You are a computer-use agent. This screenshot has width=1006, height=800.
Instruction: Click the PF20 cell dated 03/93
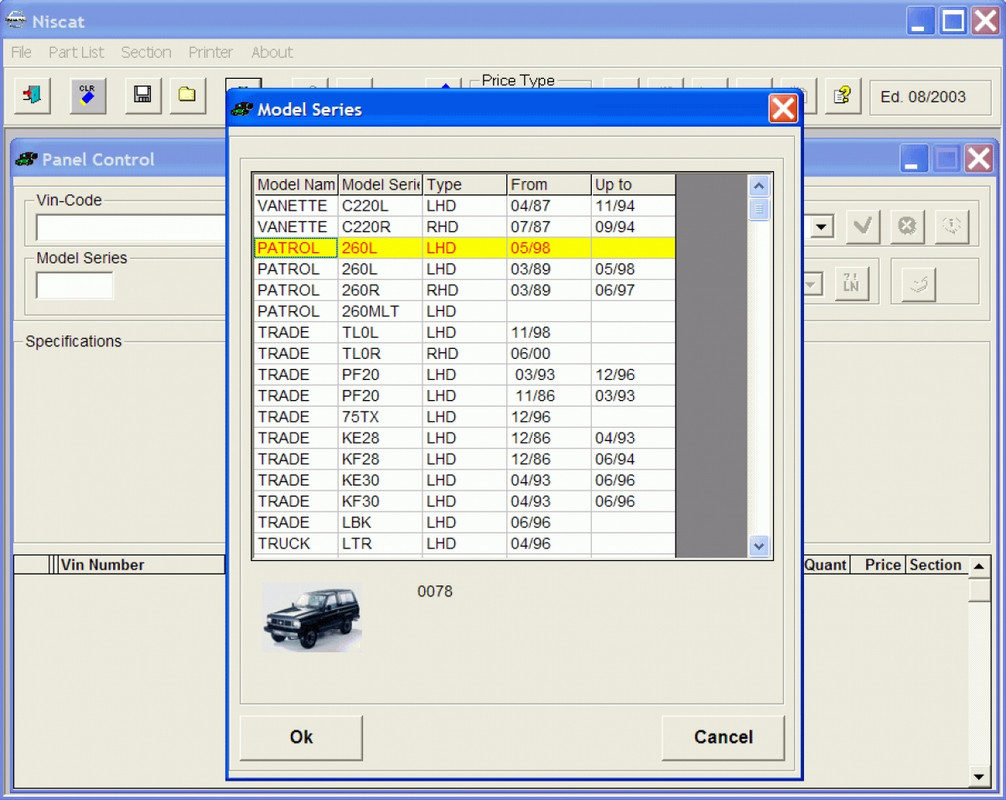(x=380, y=375)
